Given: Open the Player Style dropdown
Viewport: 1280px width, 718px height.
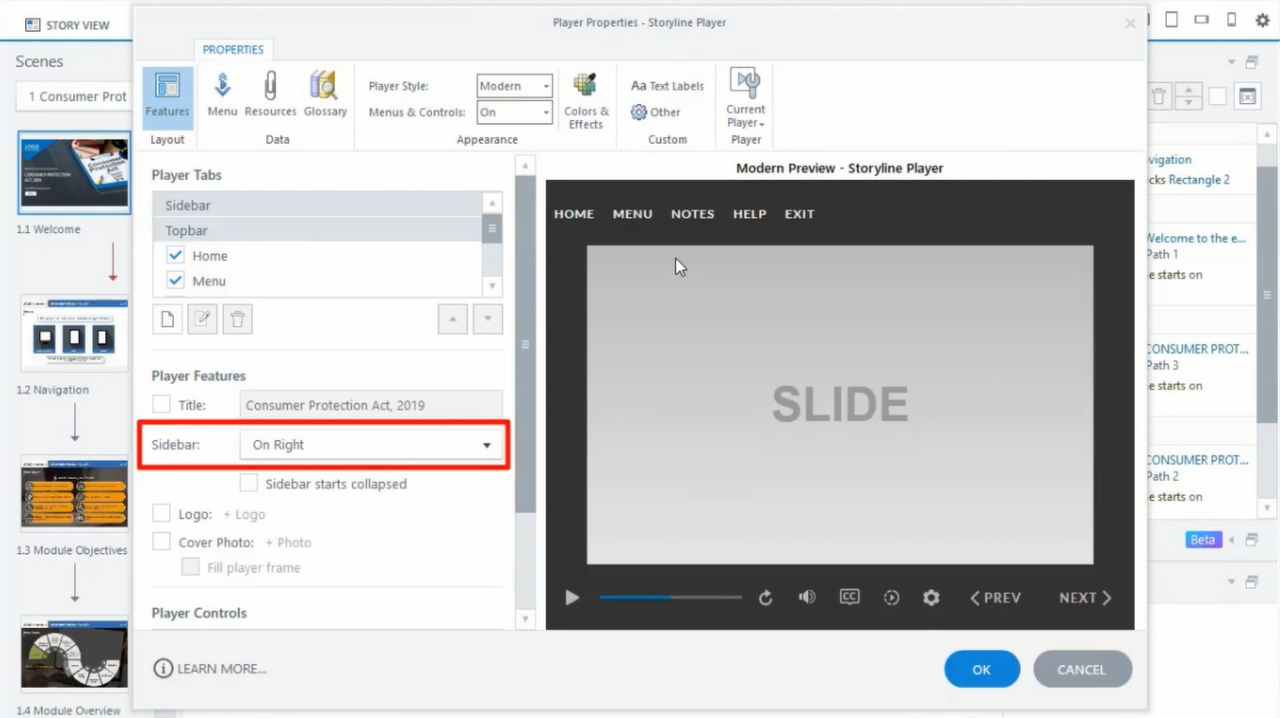Looking at the screenshot, I should pos(514,86).
